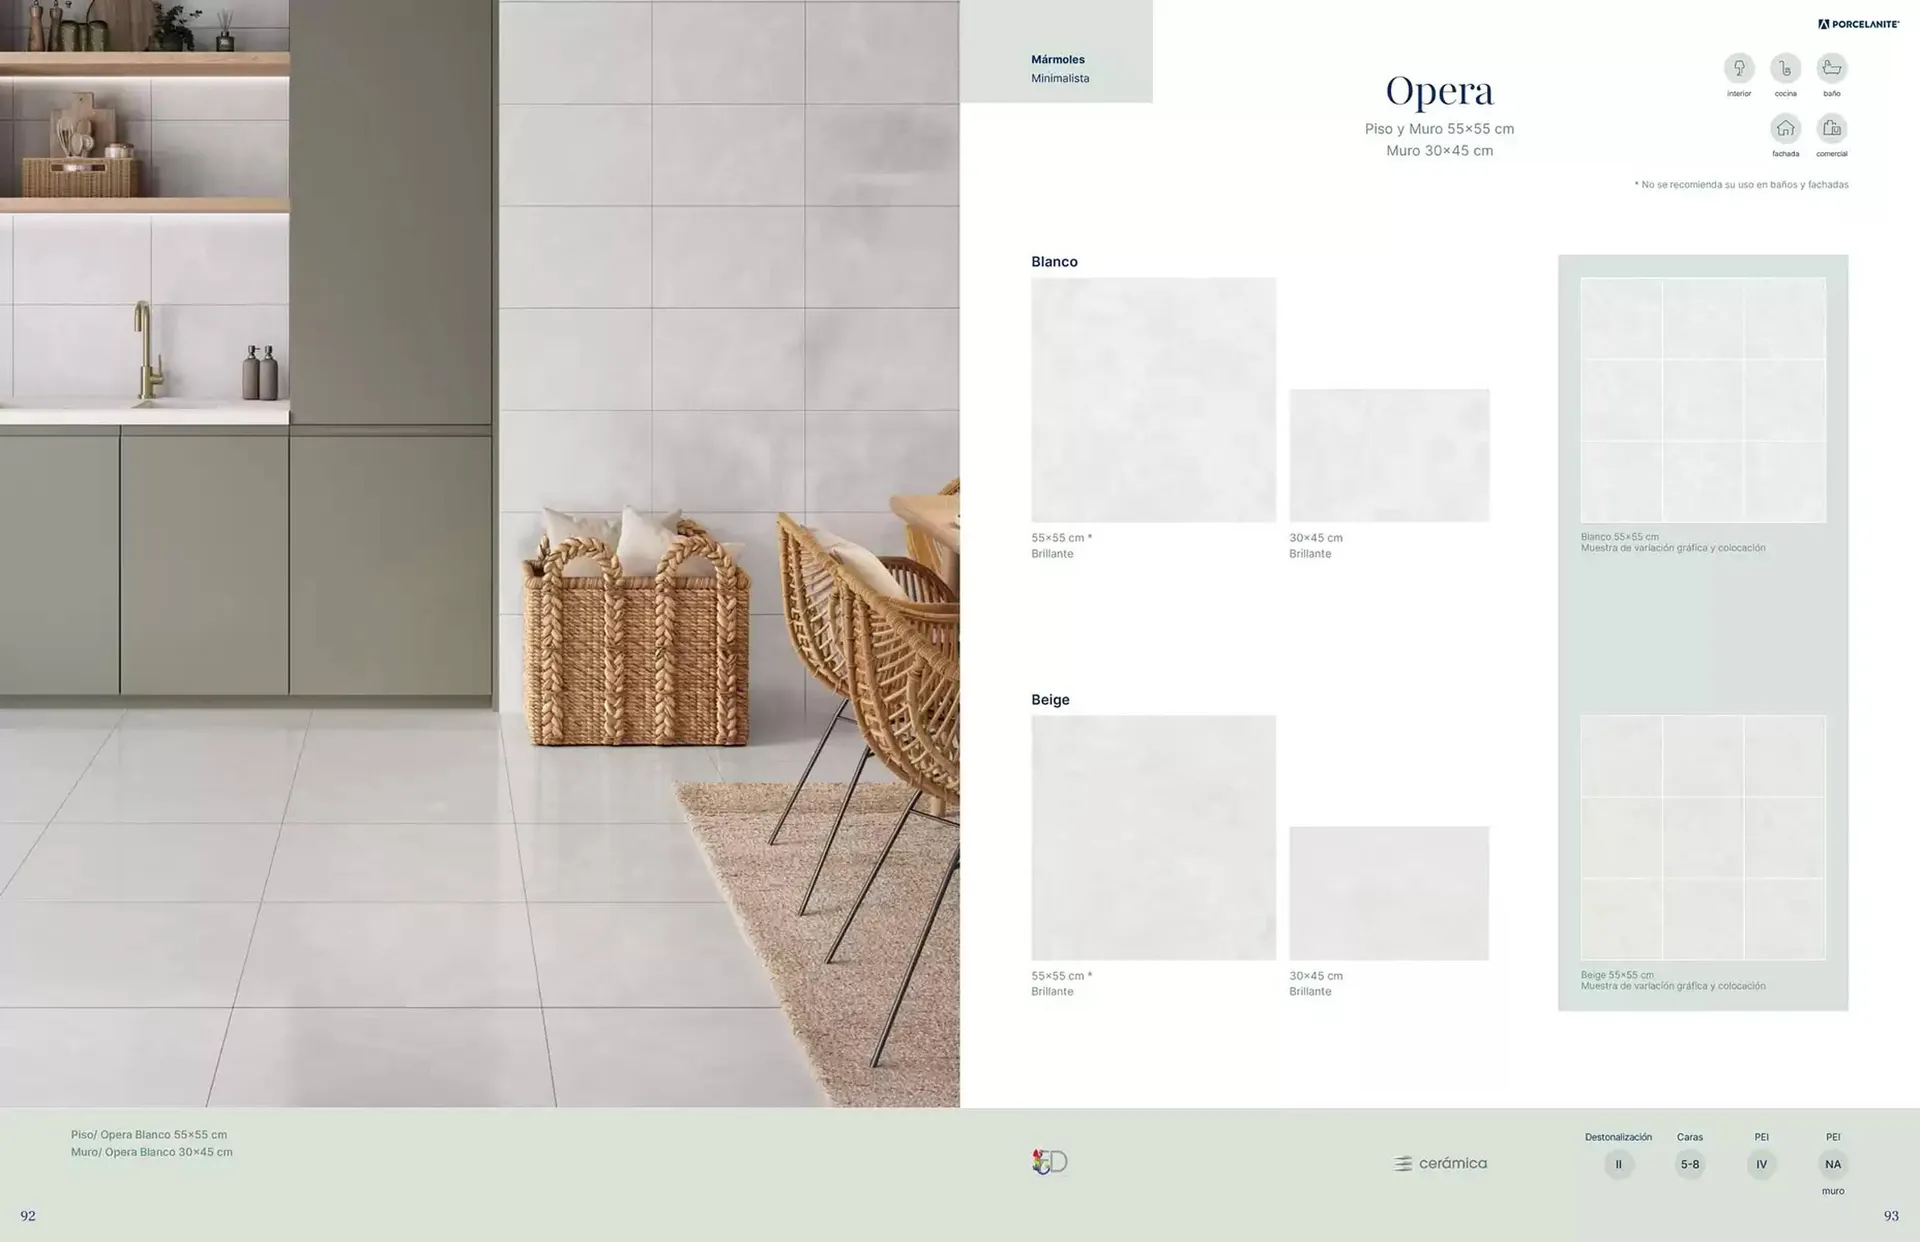Click the cocina faucet icon
Image resolution: width=1920 pixels, height=1242 pixels.
1786,68
